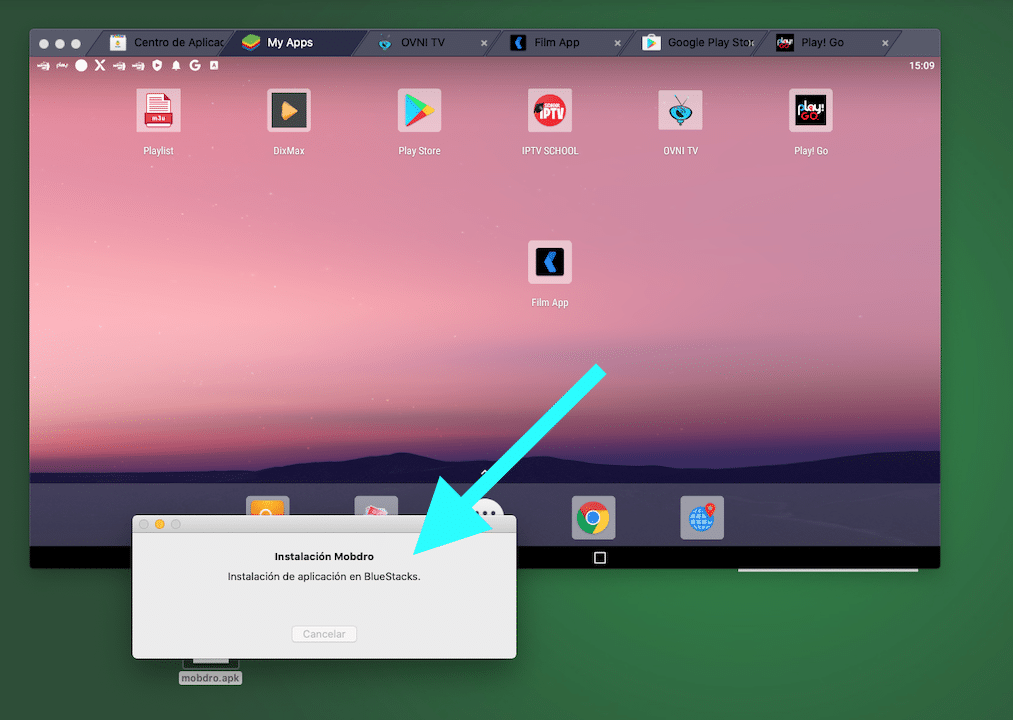Close the Film App tab
Image resolution: width=1013 pixels, height=720 pixels.
point(617,43)
